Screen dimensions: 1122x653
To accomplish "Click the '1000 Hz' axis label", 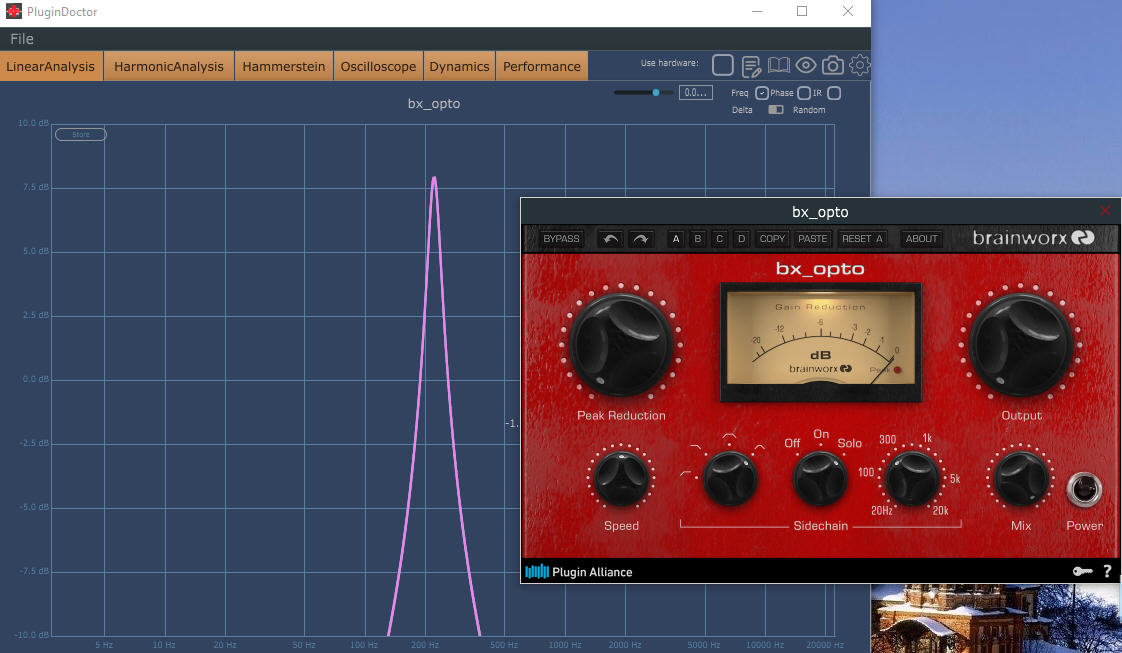I will point(565,645).
